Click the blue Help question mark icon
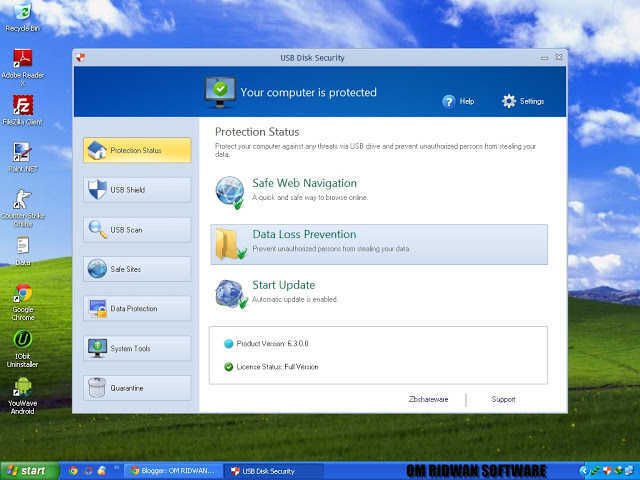The width and height of the screenshot is (640, 480). (449, 101)
